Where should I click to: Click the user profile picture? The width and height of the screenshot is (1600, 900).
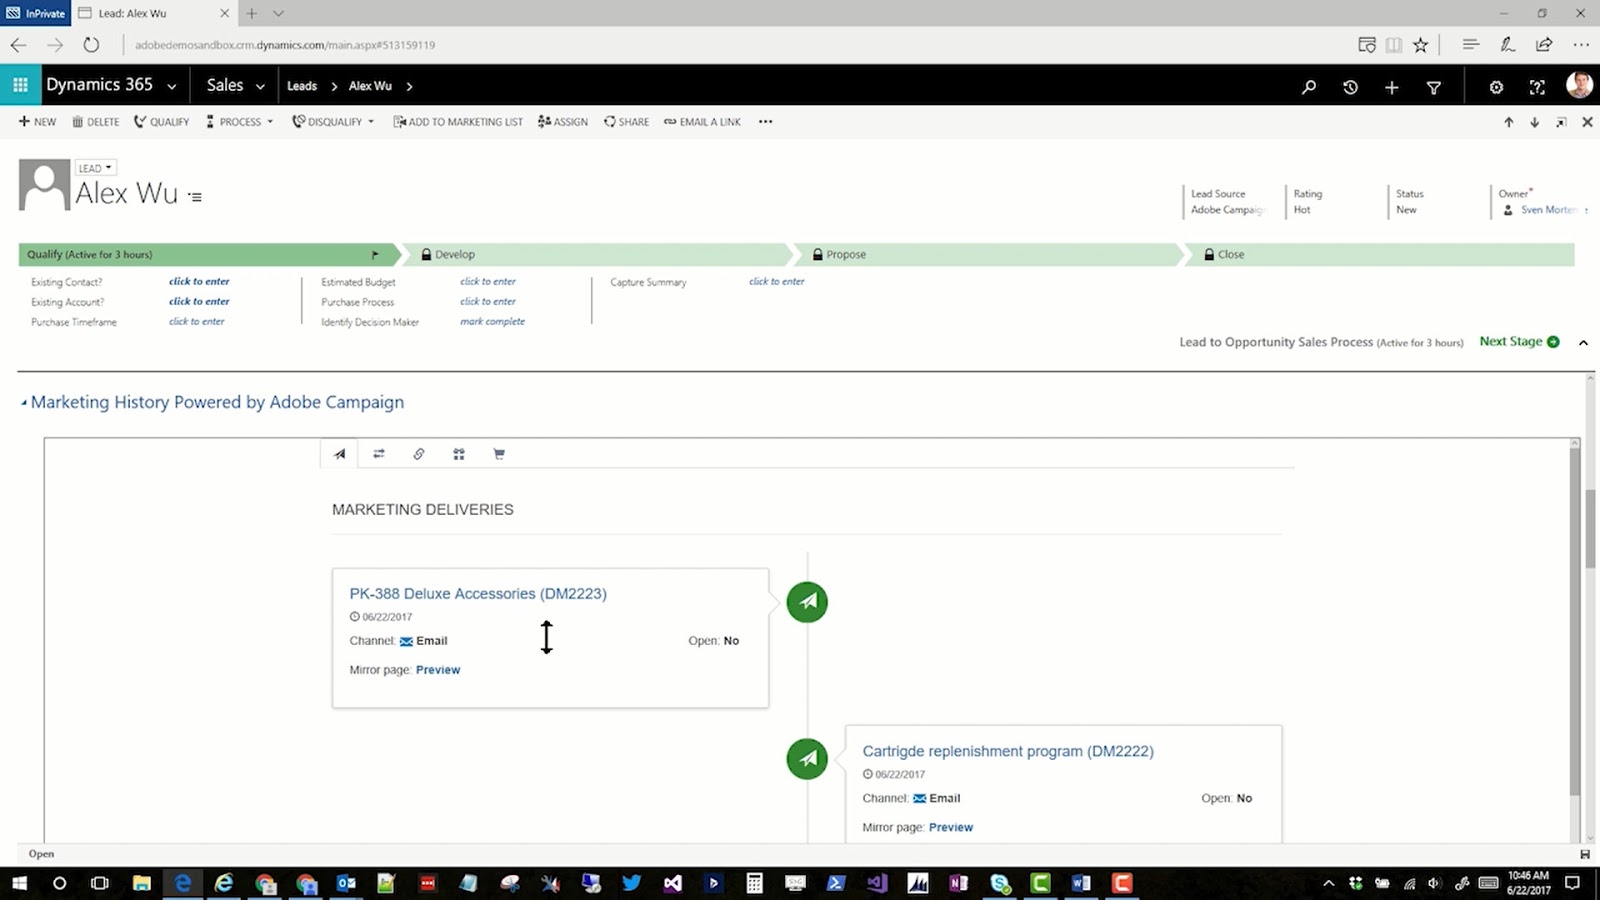click(1579, 85)
